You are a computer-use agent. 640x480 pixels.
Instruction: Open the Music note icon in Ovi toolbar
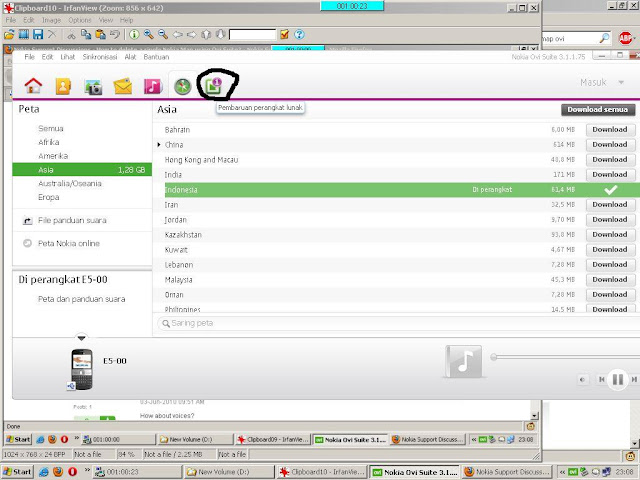pos(153,87)
